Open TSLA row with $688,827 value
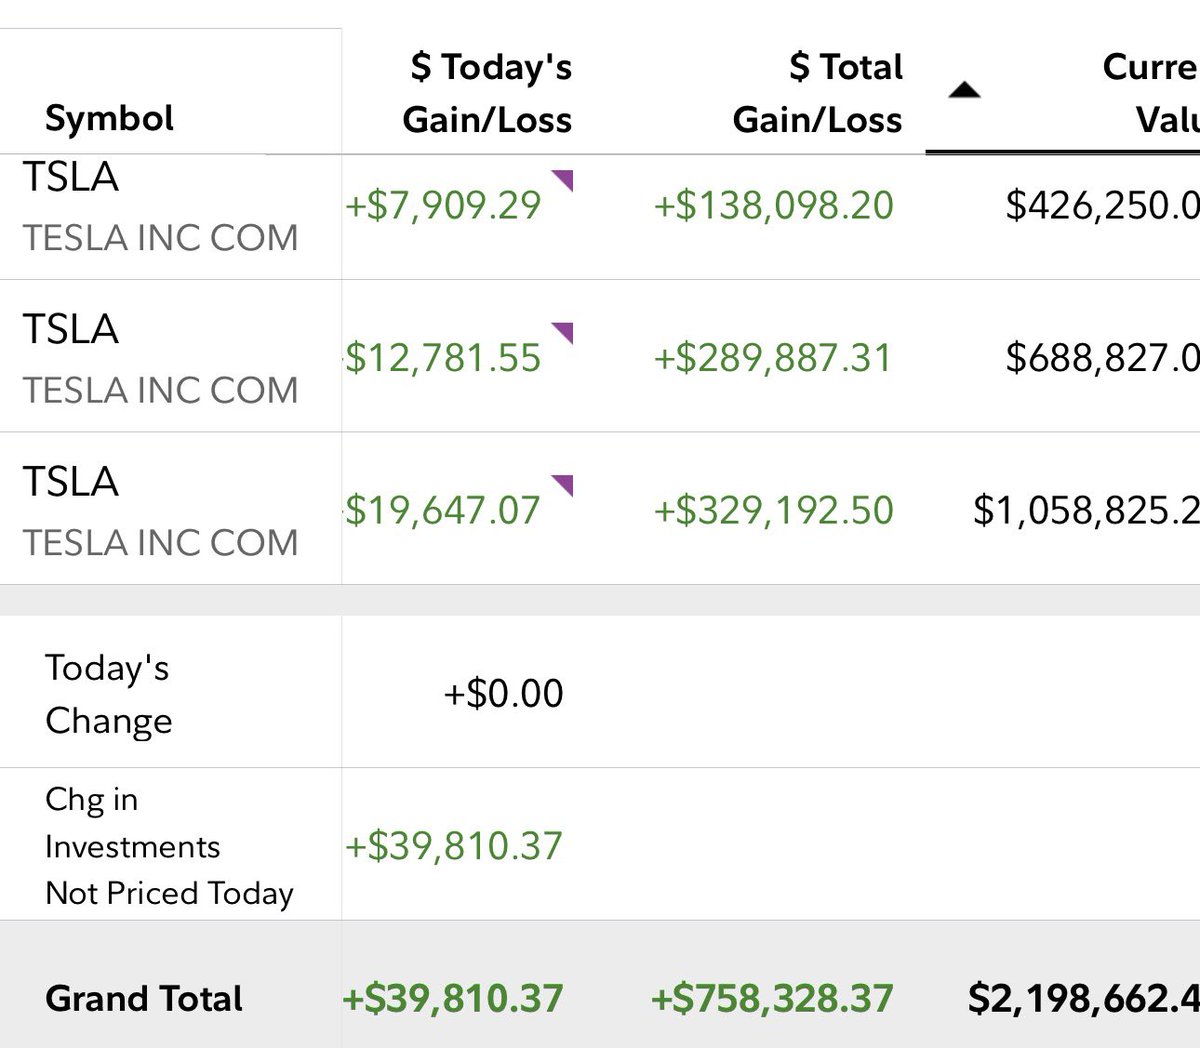This screenshot has width=1200, height=1048. (x=600, y=356)
